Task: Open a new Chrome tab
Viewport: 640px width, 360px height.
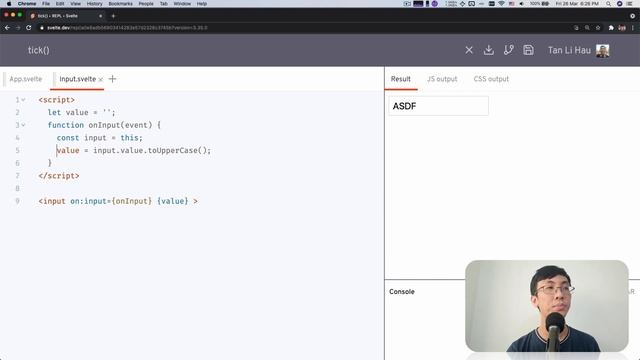Action: 113,16
